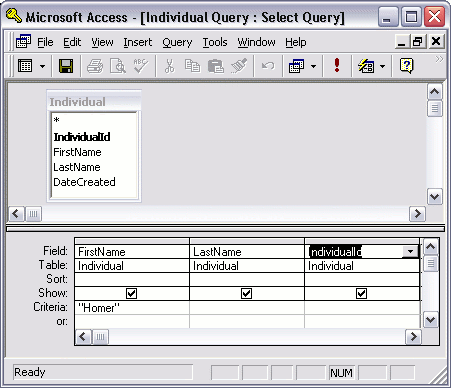Run the Spelling check icon

click(x=141, y=66)
